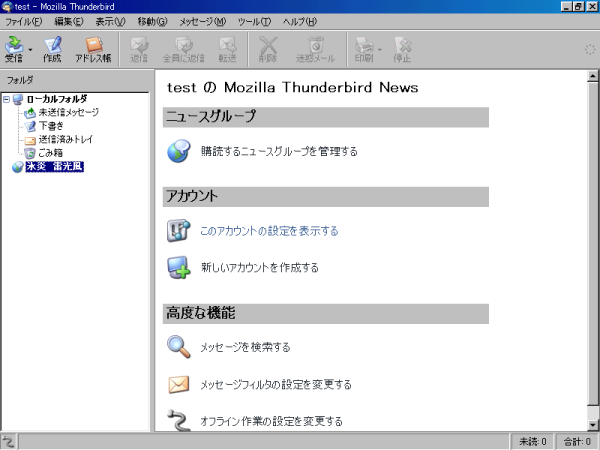600x450 pixels.
Task: Click the envelope message filter icon
Action: 179,385
